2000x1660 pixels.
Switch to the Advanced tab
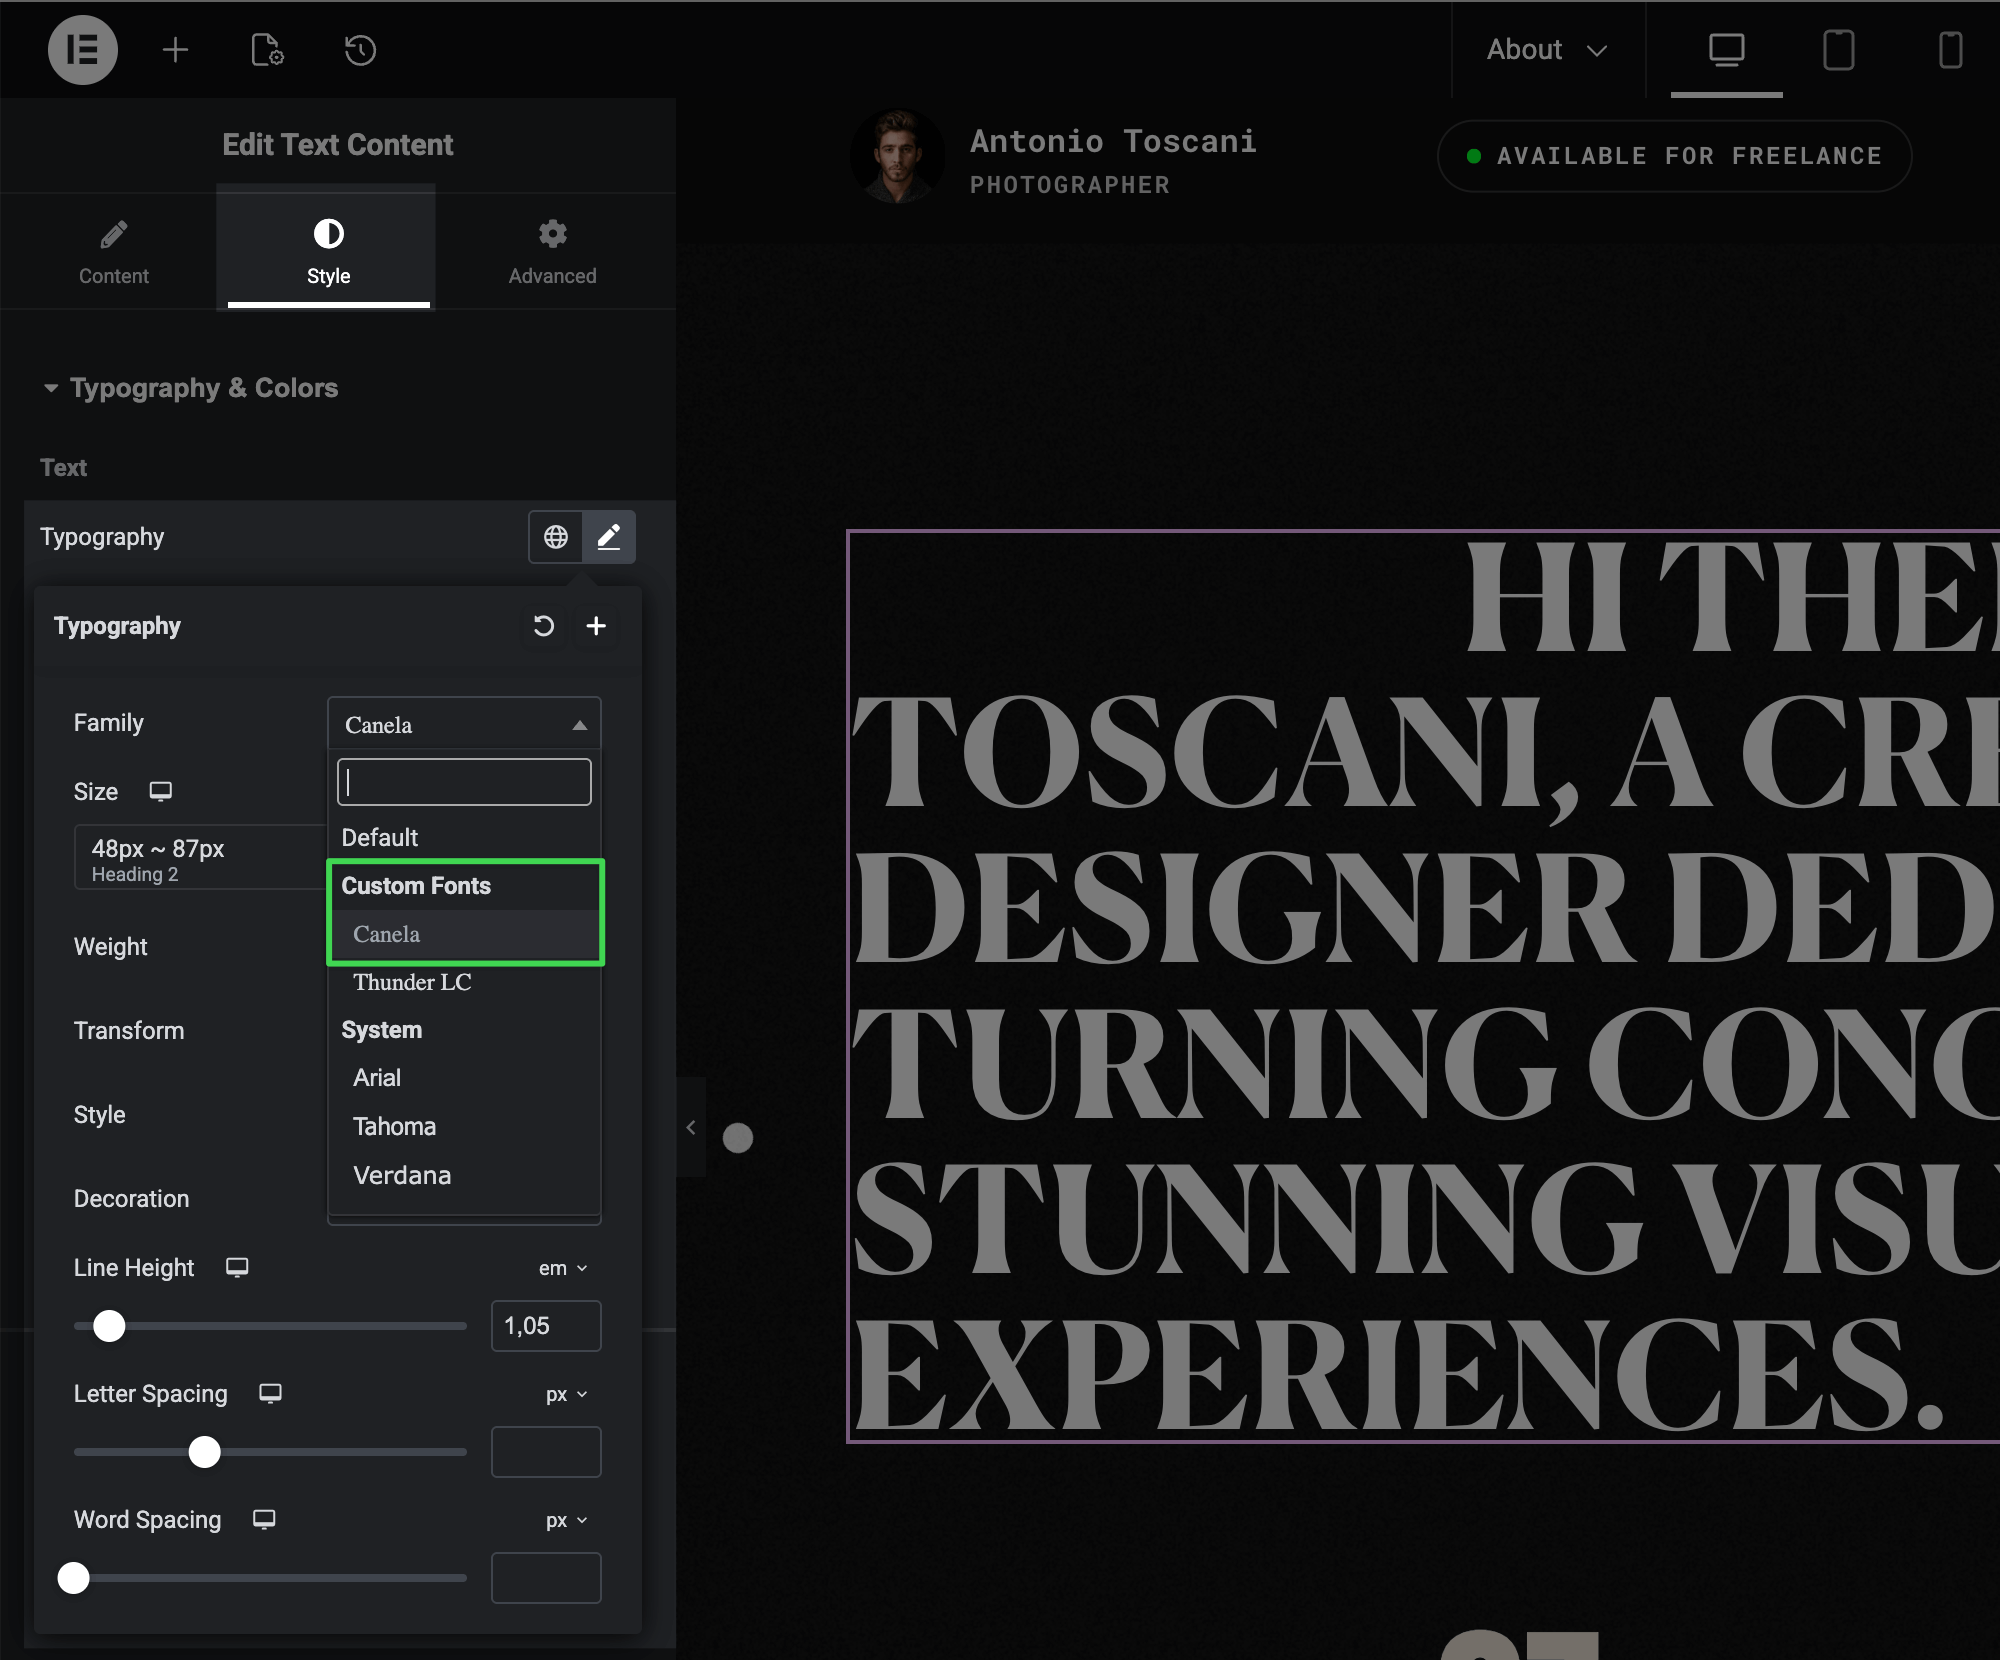point(552,252)
